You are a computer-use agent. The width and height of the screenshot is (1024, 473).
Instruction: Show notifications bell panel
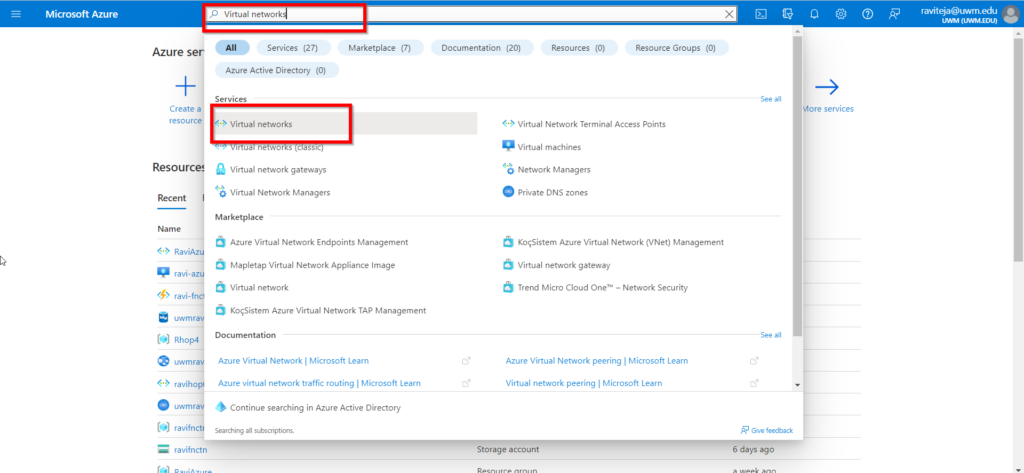(x=814, y=14)
